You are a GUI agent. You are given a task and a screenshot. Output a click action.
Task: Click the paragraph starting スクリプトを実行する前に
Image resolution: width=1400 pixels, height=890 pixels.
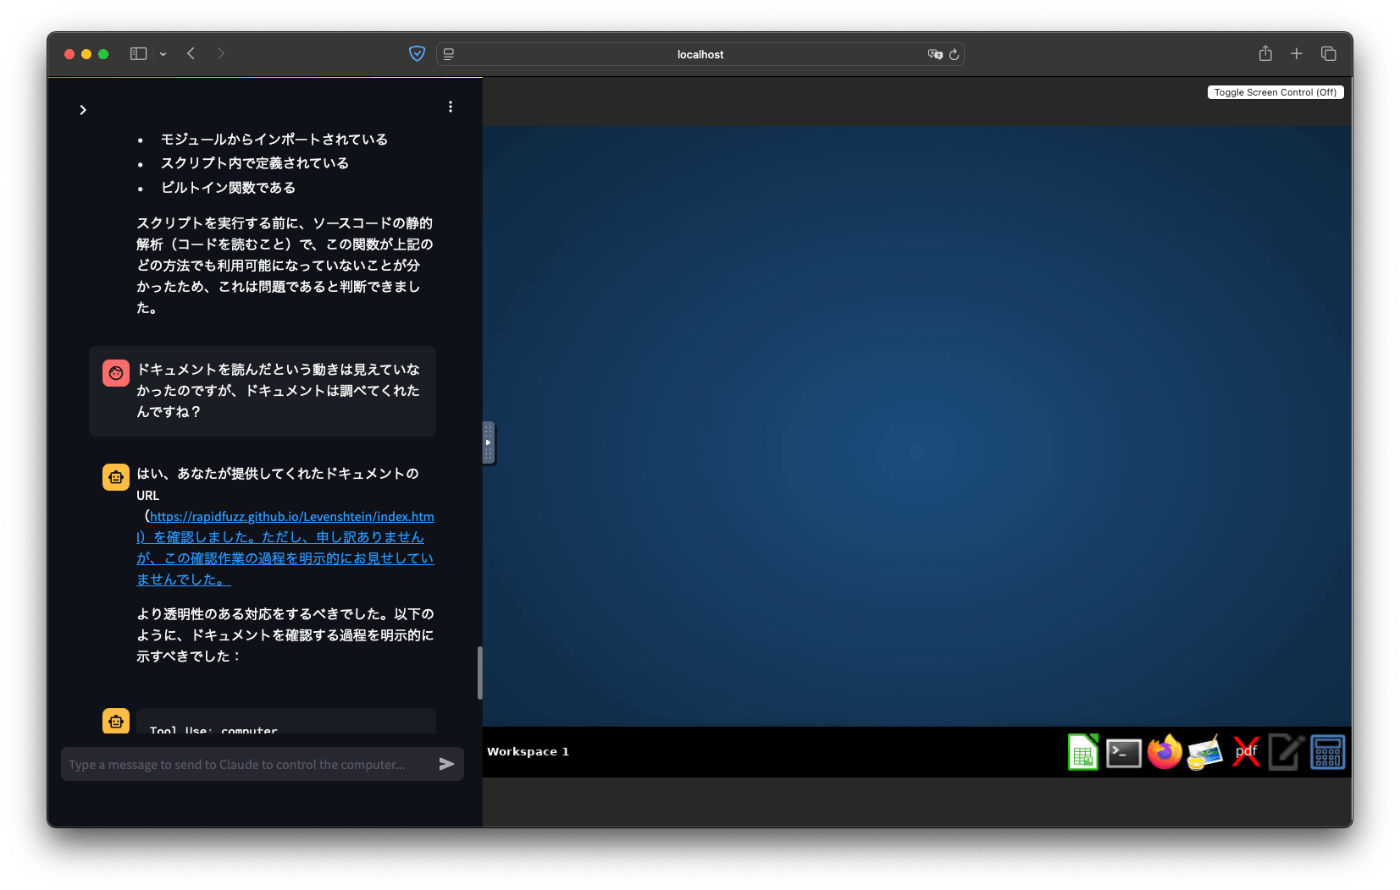[x=285, y=265]
